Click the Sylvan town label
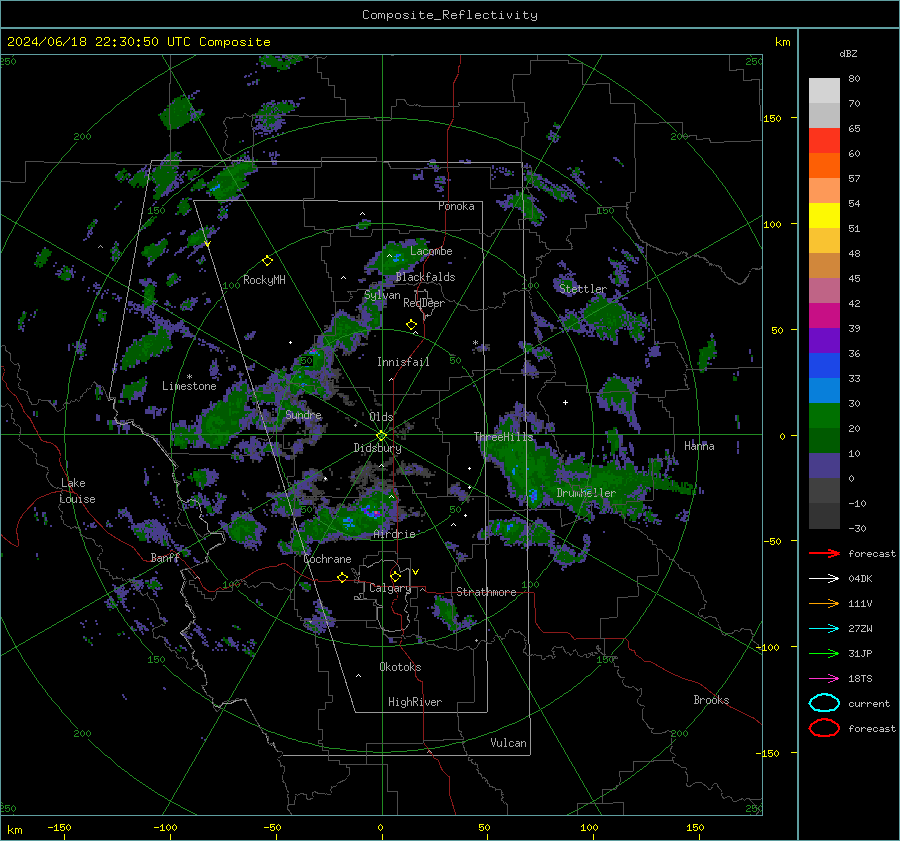This screenshot has width=900, height=841. point(382,295)
